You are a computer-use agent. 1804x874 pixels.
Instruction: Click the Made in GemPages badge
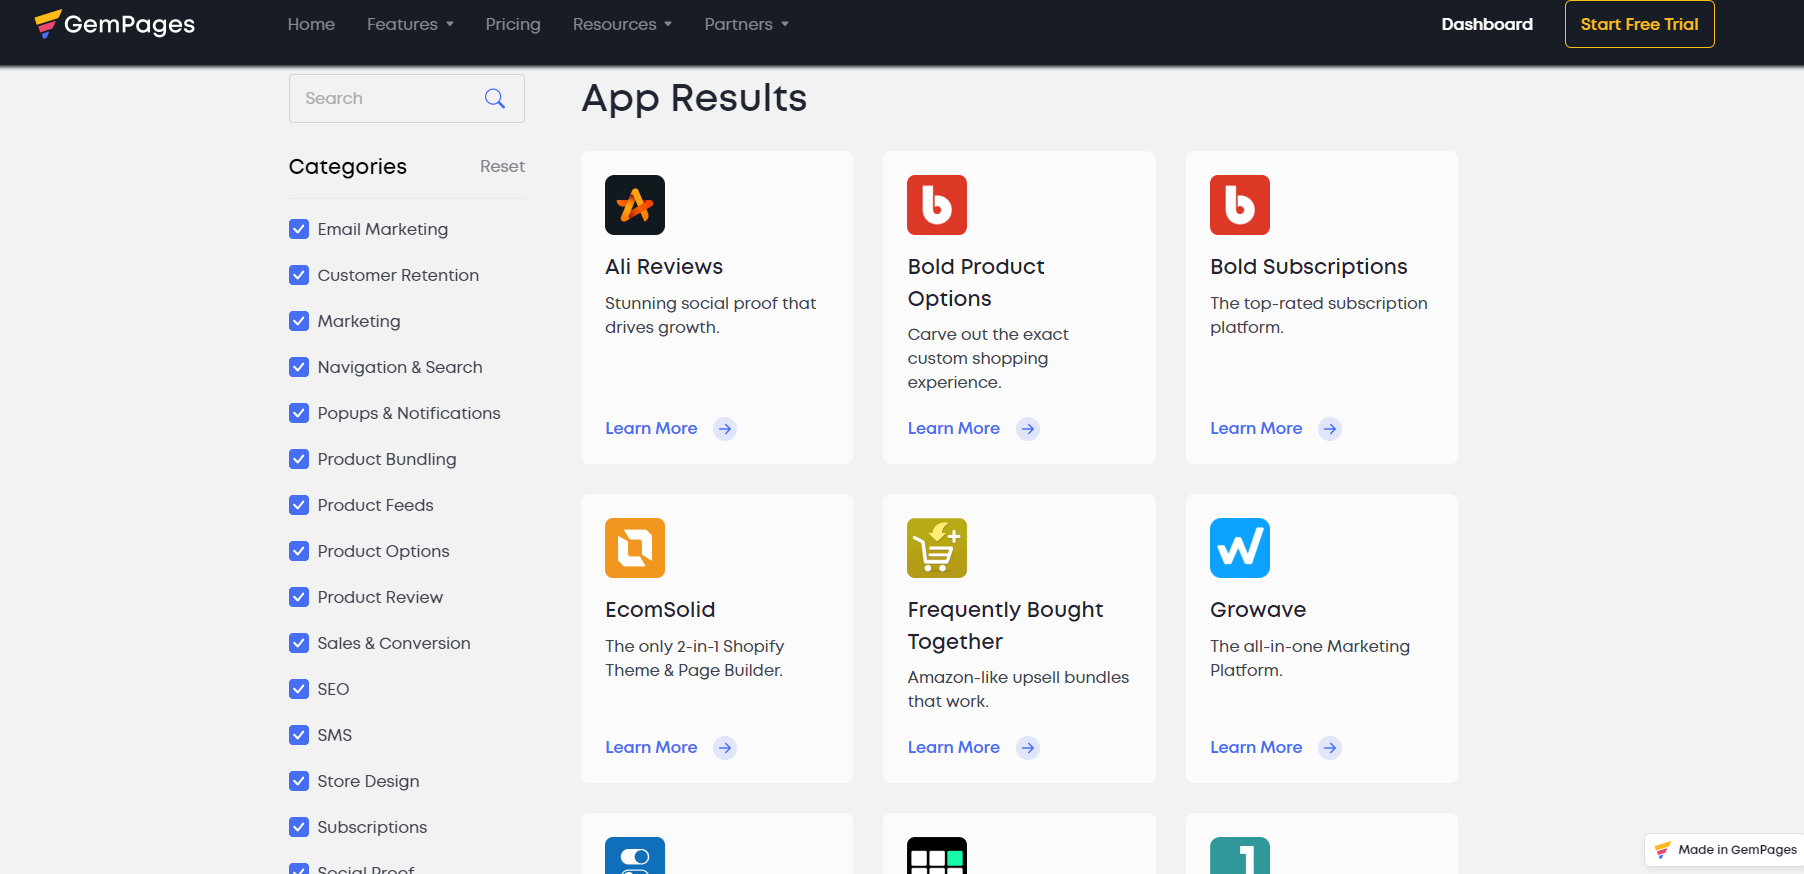[1725, 850]
